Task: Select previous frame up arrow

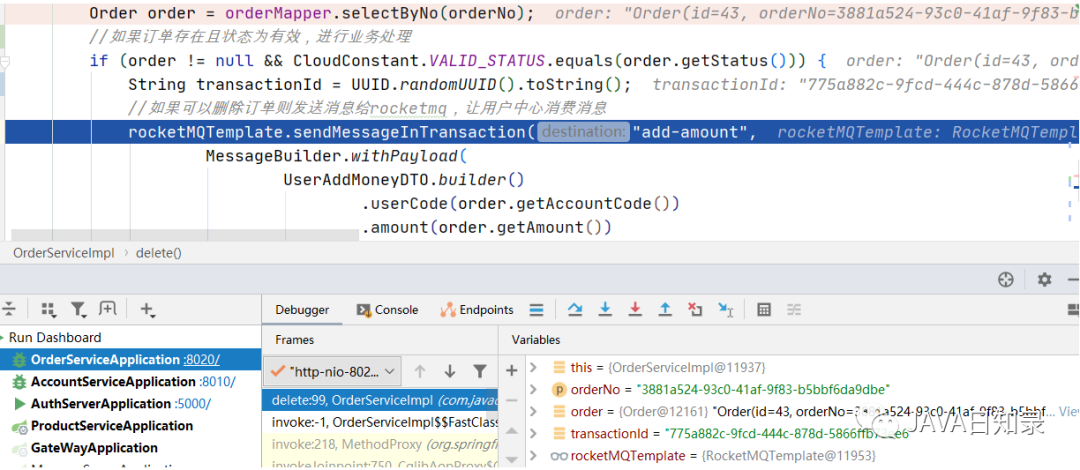Action: [419, 371]
